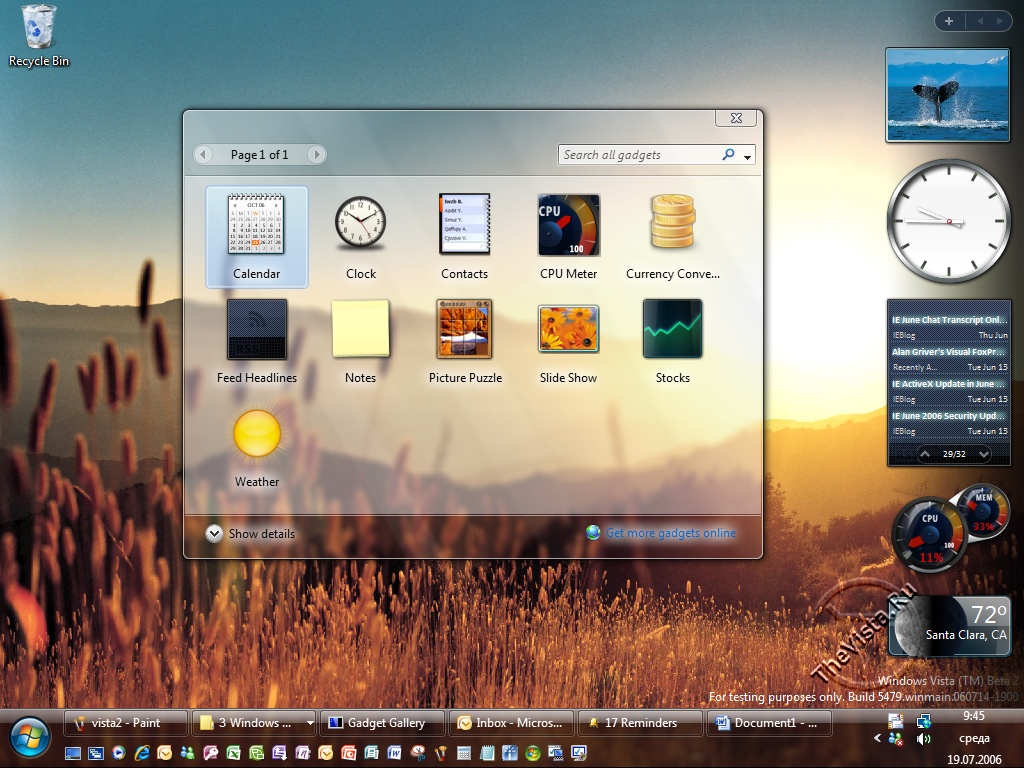Click the sidebar add gadget plus button

[x=948, y=21]
